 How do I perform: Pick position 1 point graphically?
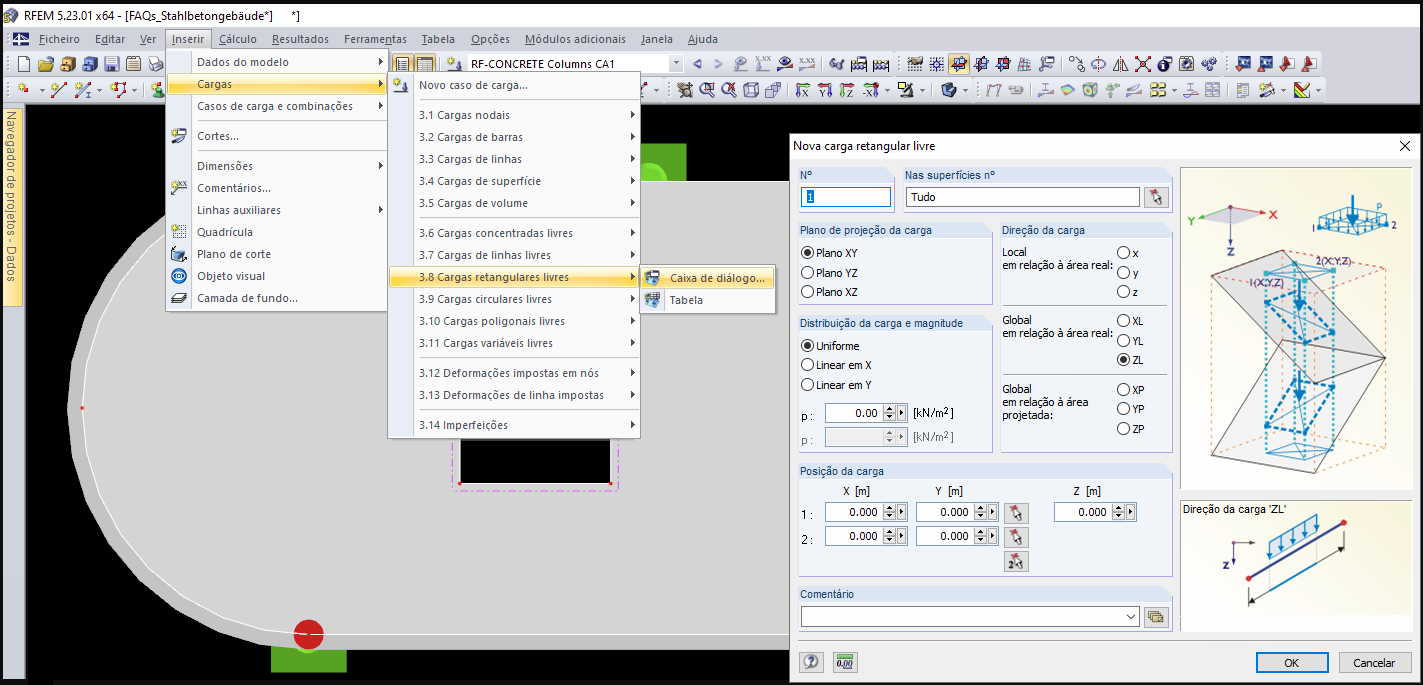(1016, 512)
